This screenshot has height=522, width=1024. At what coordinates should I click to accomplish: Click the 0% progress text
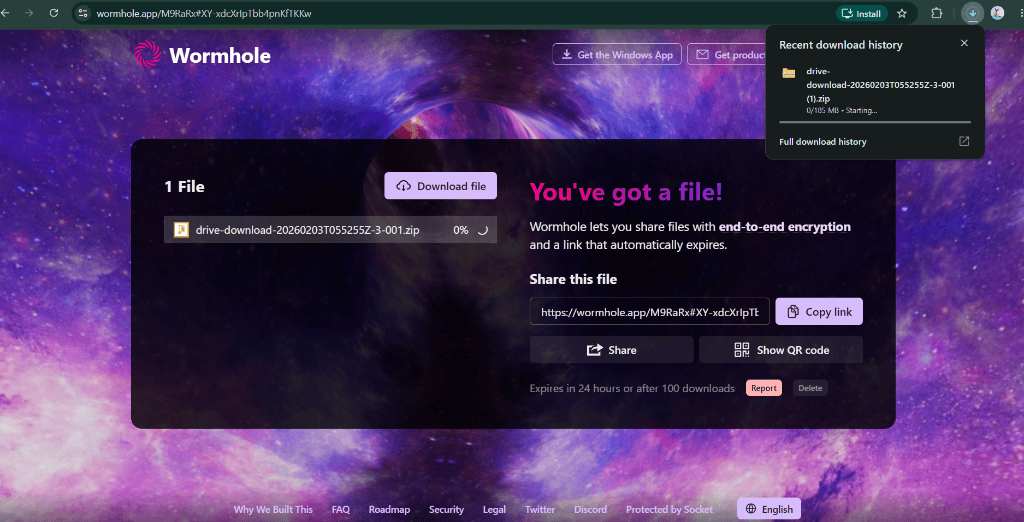tap(461, 230)
